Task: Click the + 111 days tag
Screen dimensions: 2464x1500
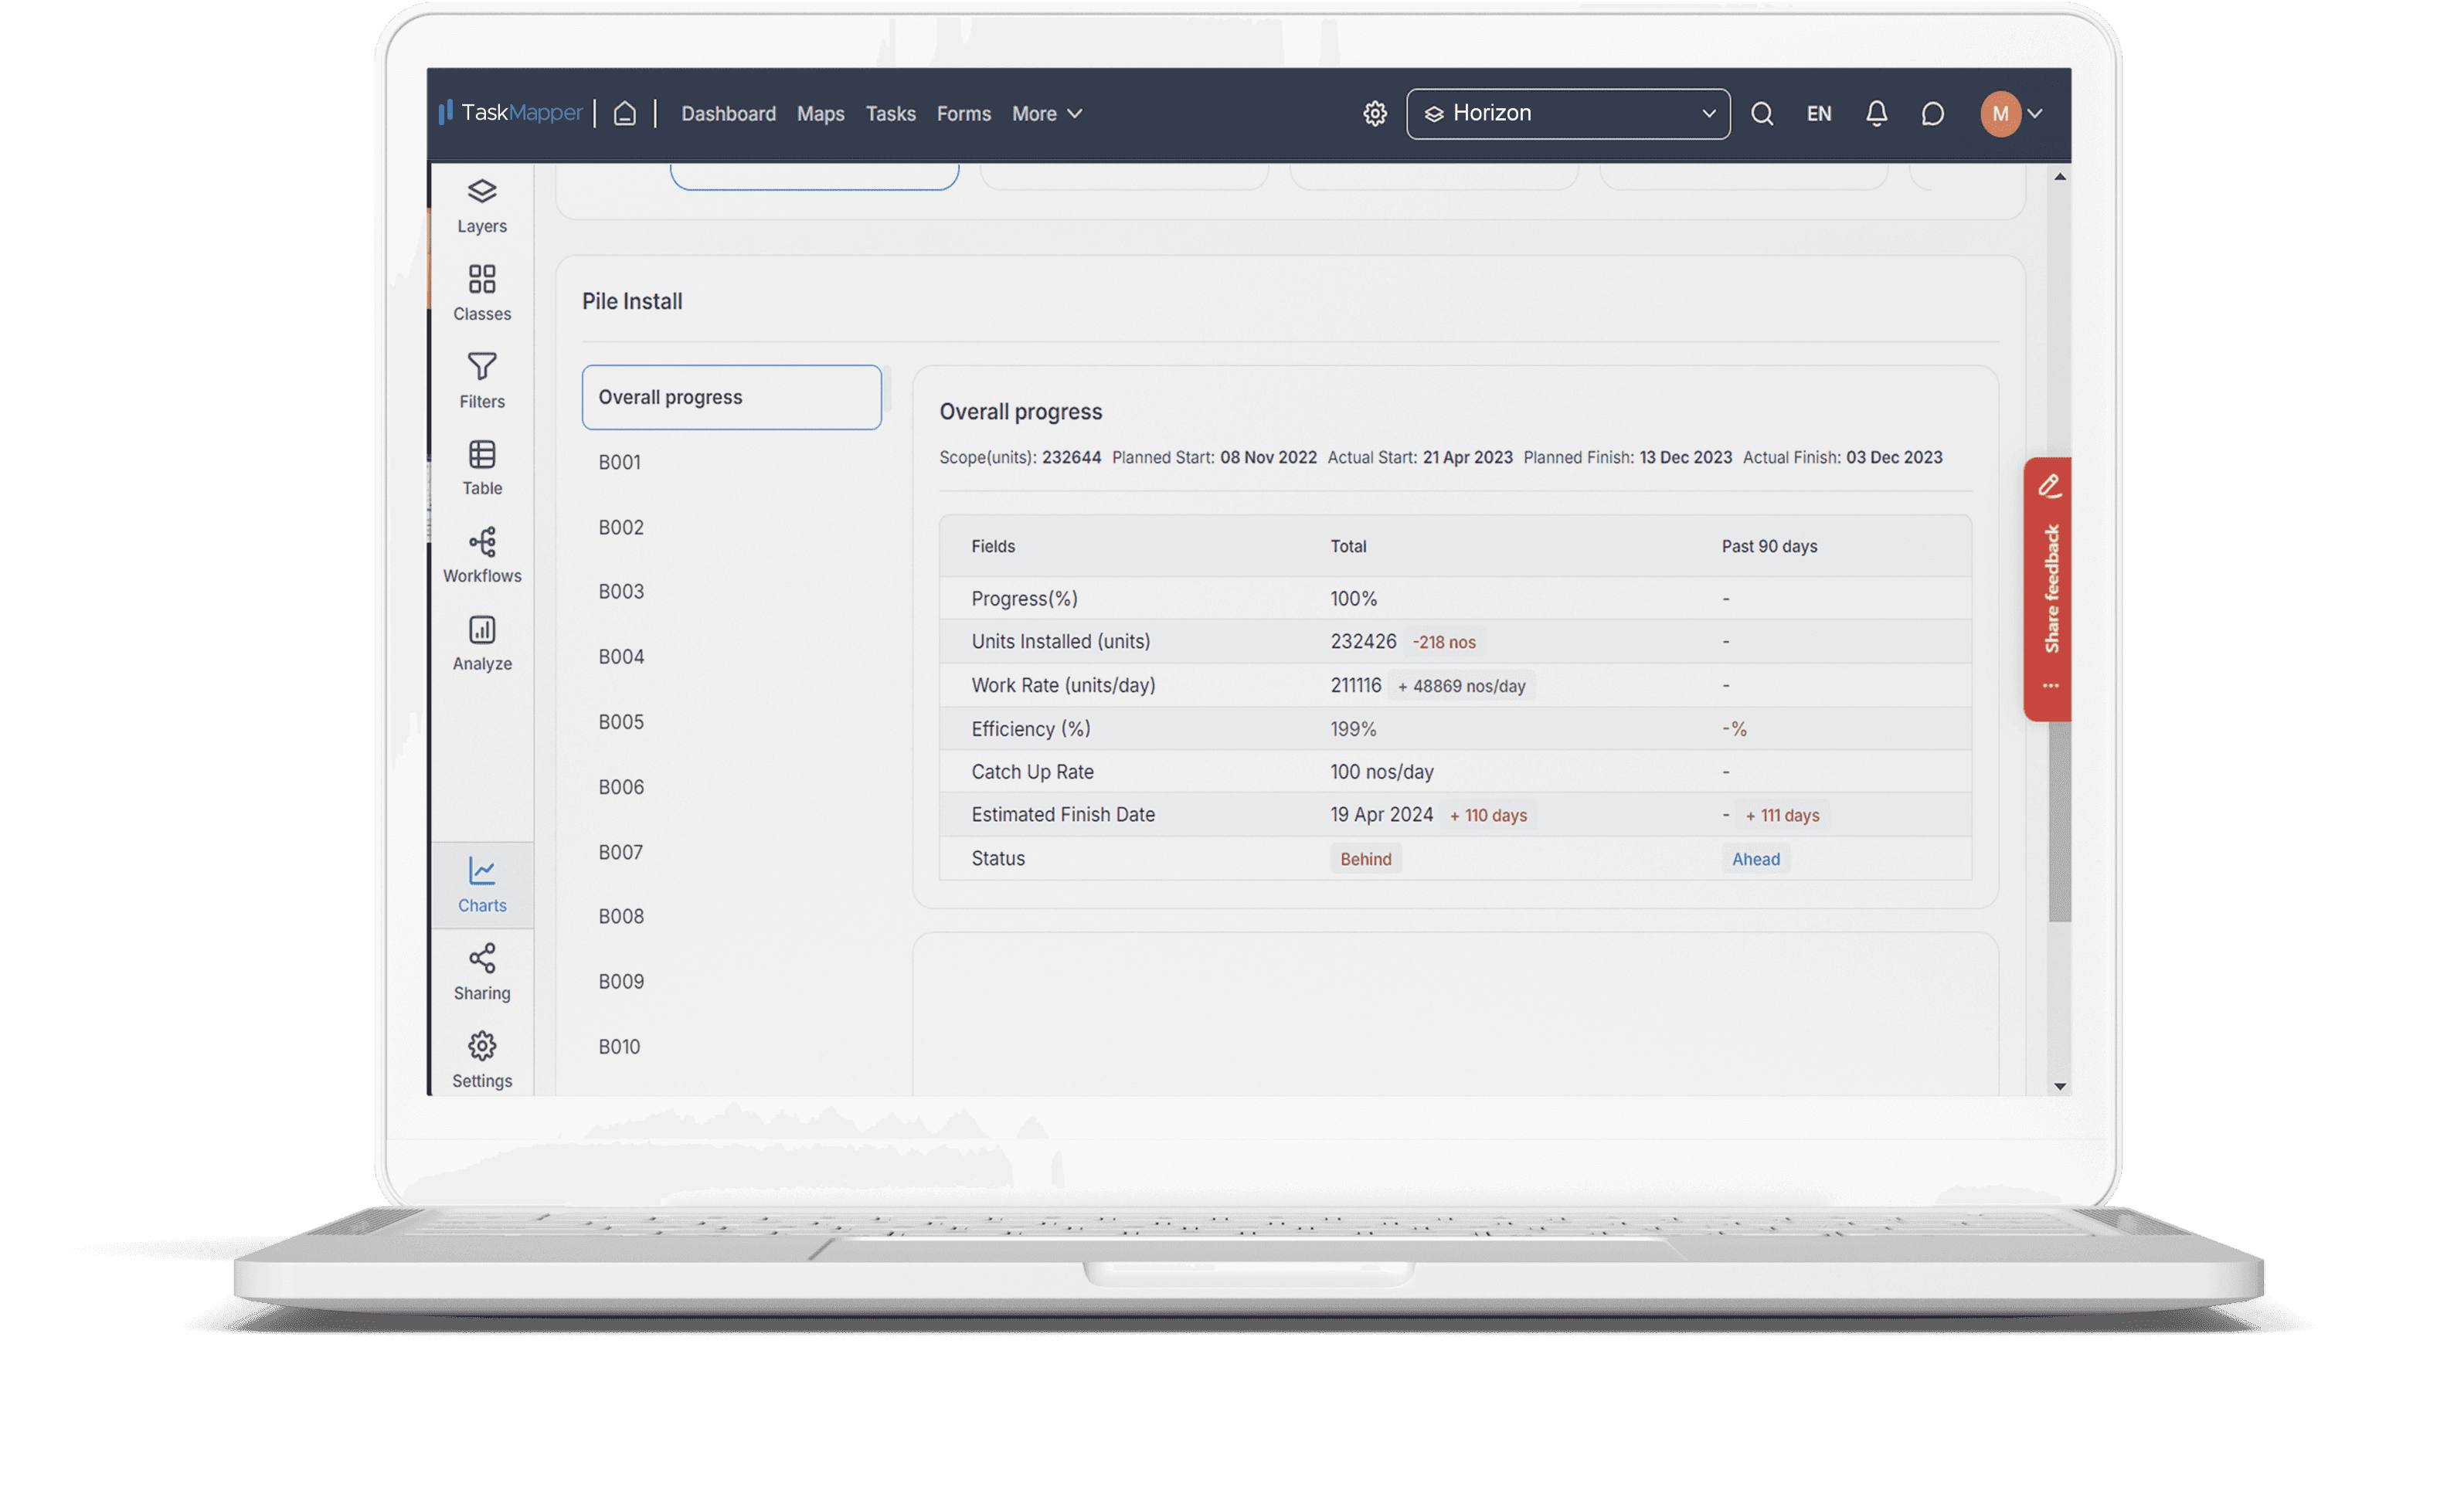Action: click(1782, 815)
